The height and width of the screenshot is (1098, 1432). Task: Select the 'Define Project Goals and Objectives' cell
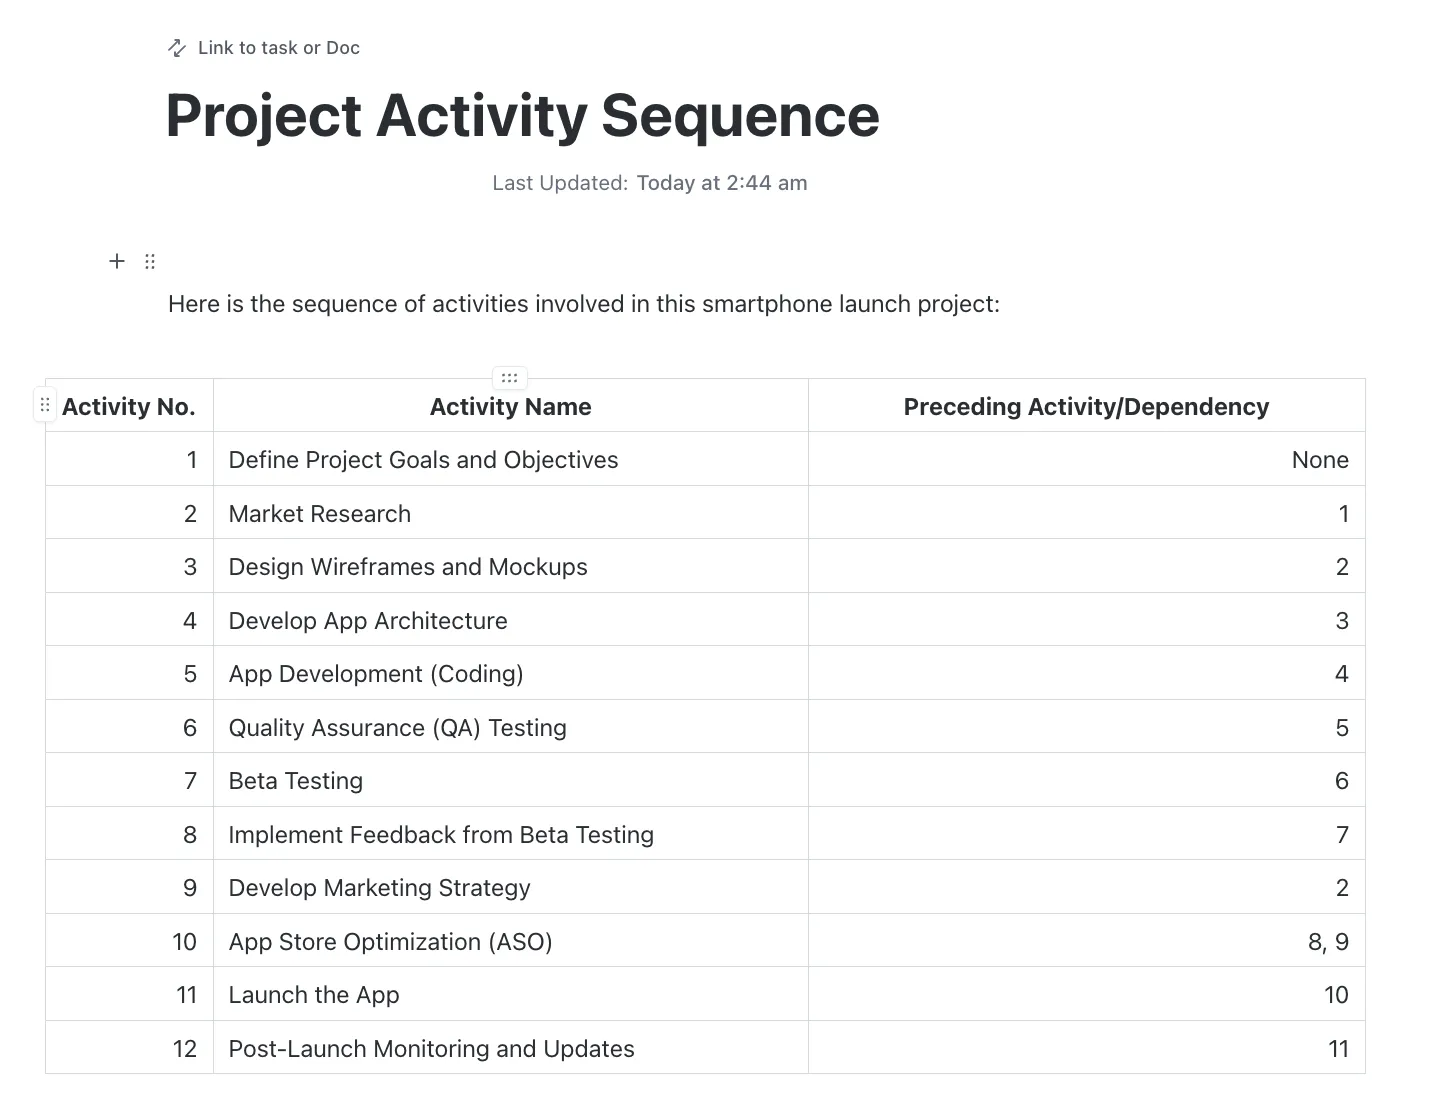point(511,459)
